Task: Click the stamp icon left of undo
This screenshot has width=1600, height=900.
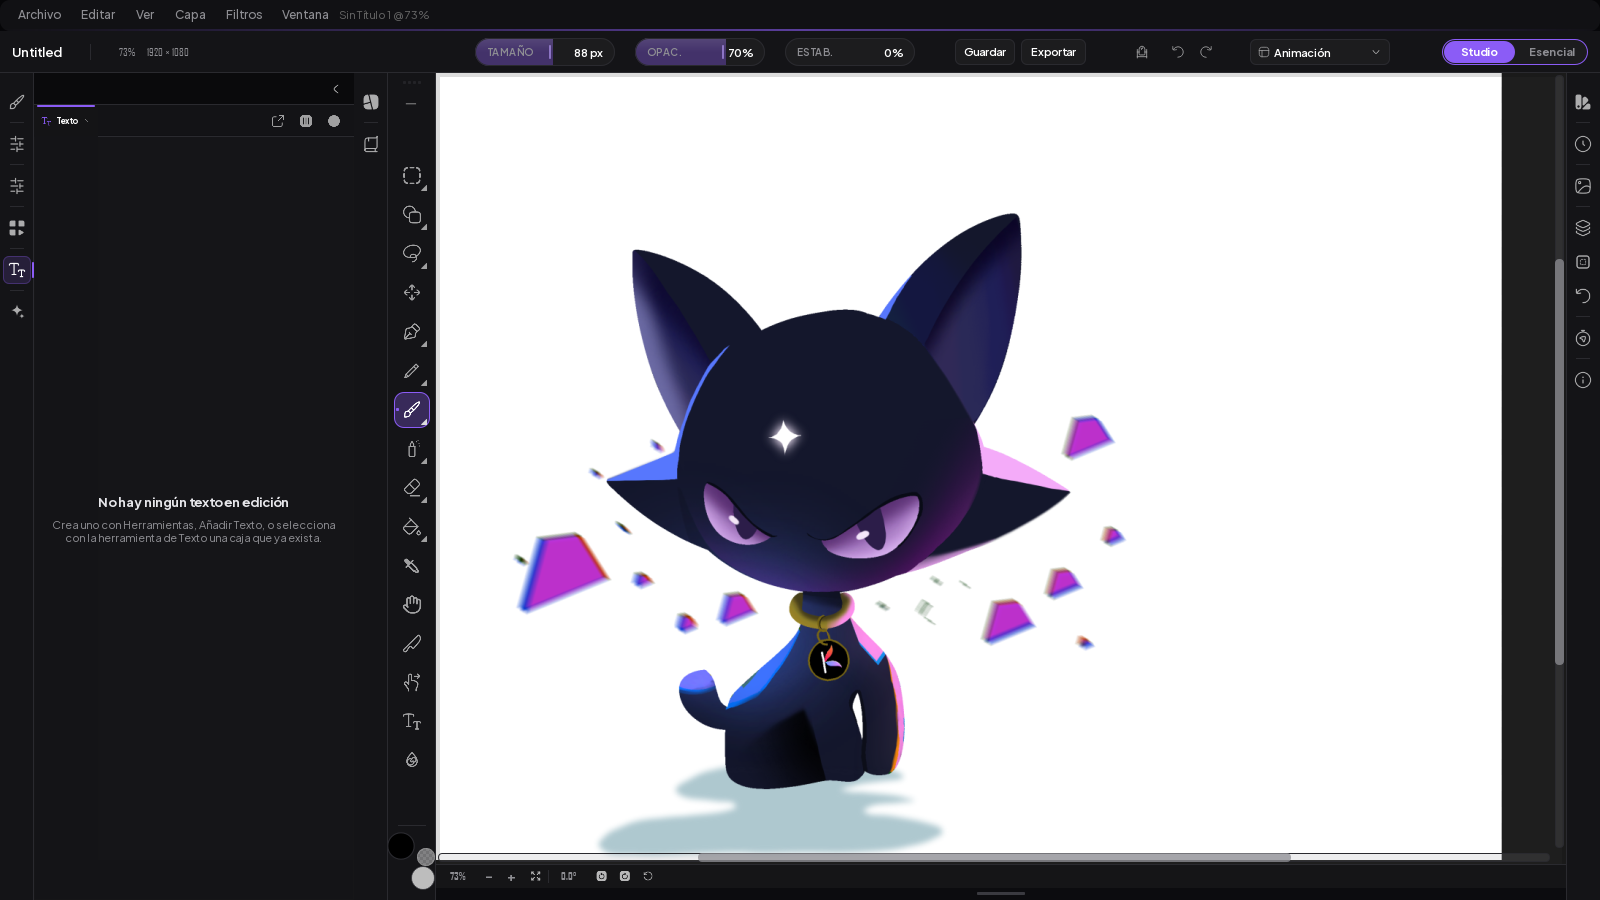Action: coord(1142,52)
